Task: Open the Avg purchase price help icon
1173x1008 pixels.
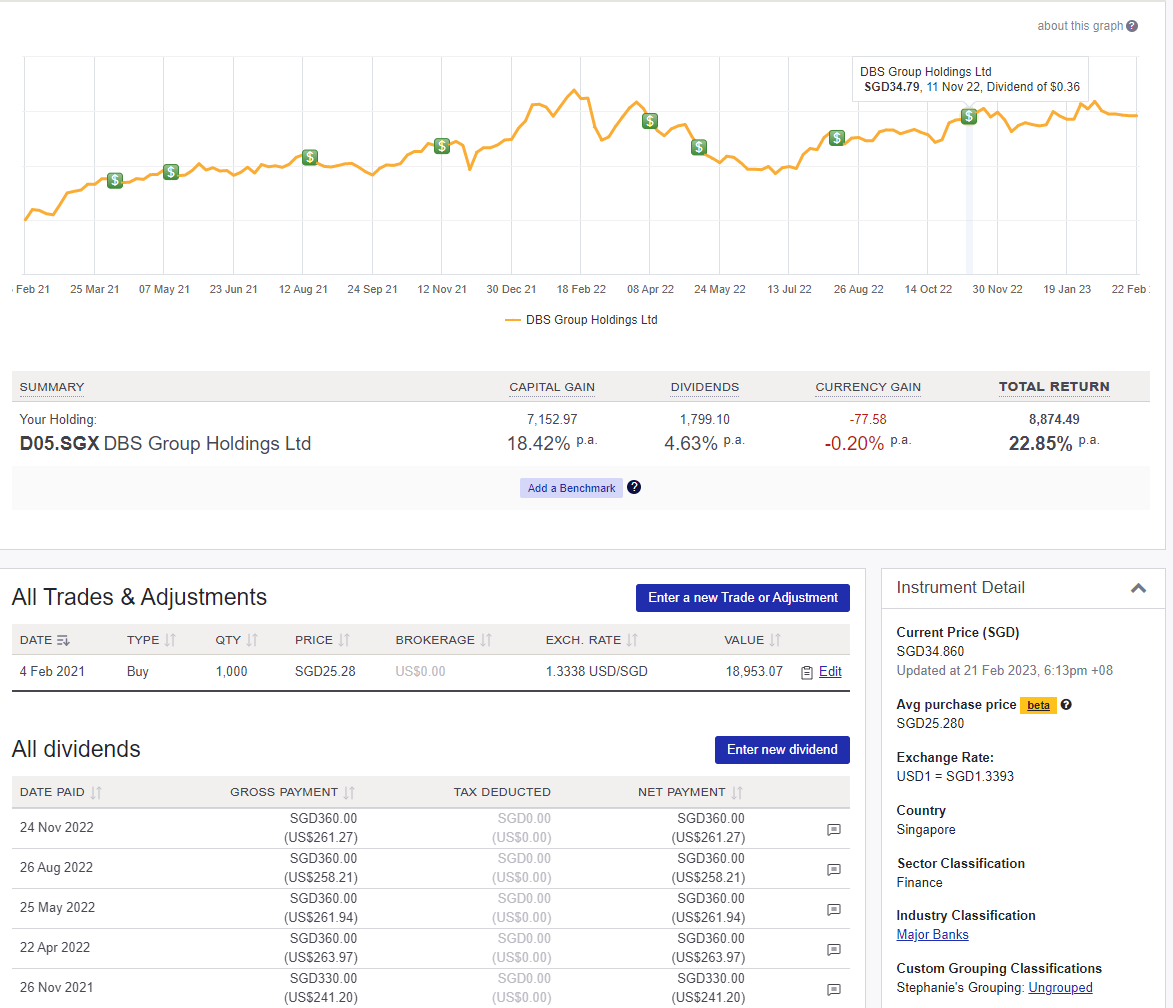Action: pos(1066,704)
